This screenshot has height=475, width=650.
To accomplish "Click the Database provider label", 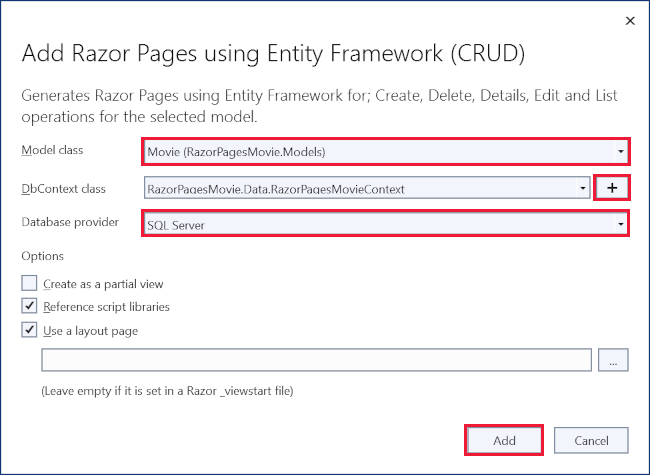I will click(70, 222).
